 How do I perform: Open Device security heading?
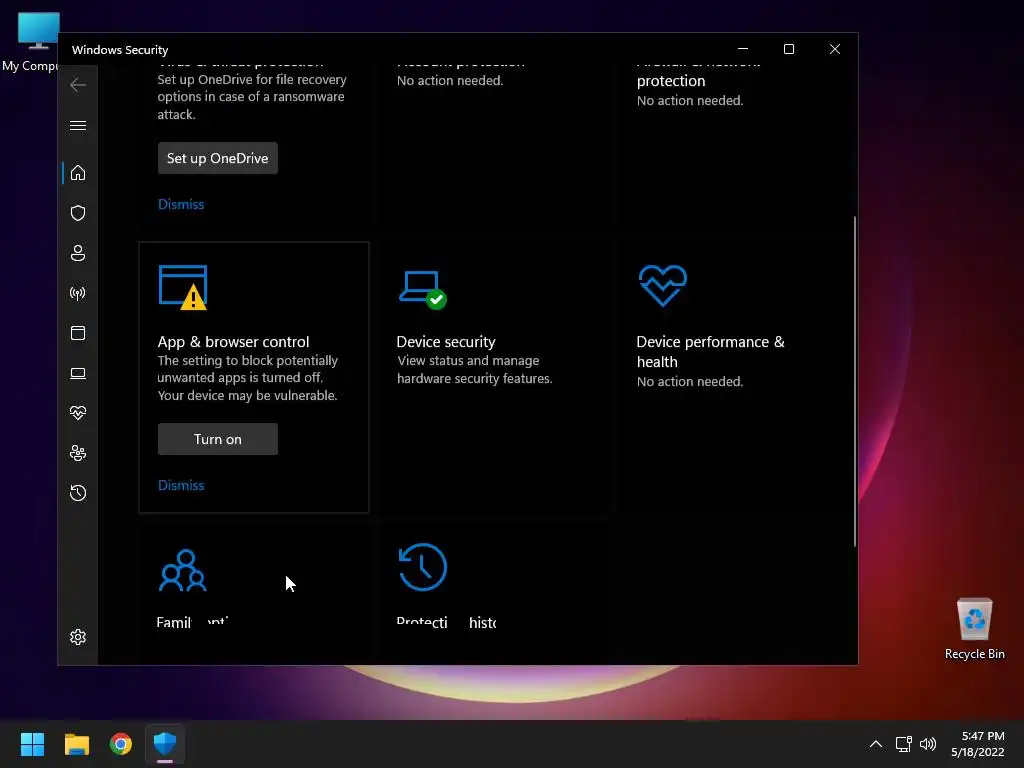point(446,342)
